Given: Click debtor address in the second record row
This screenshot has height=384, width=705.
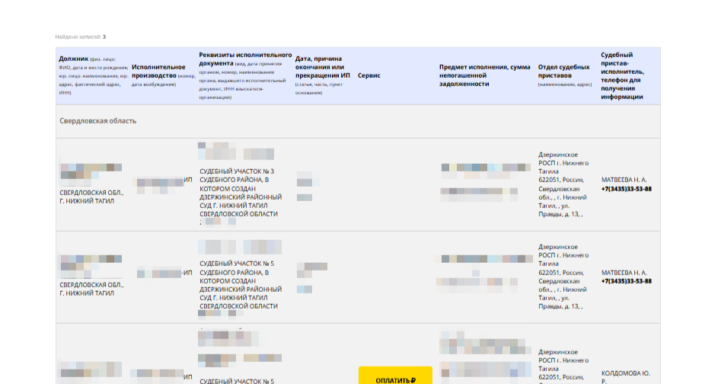Looking at the screenshot, I should (91, 289).
